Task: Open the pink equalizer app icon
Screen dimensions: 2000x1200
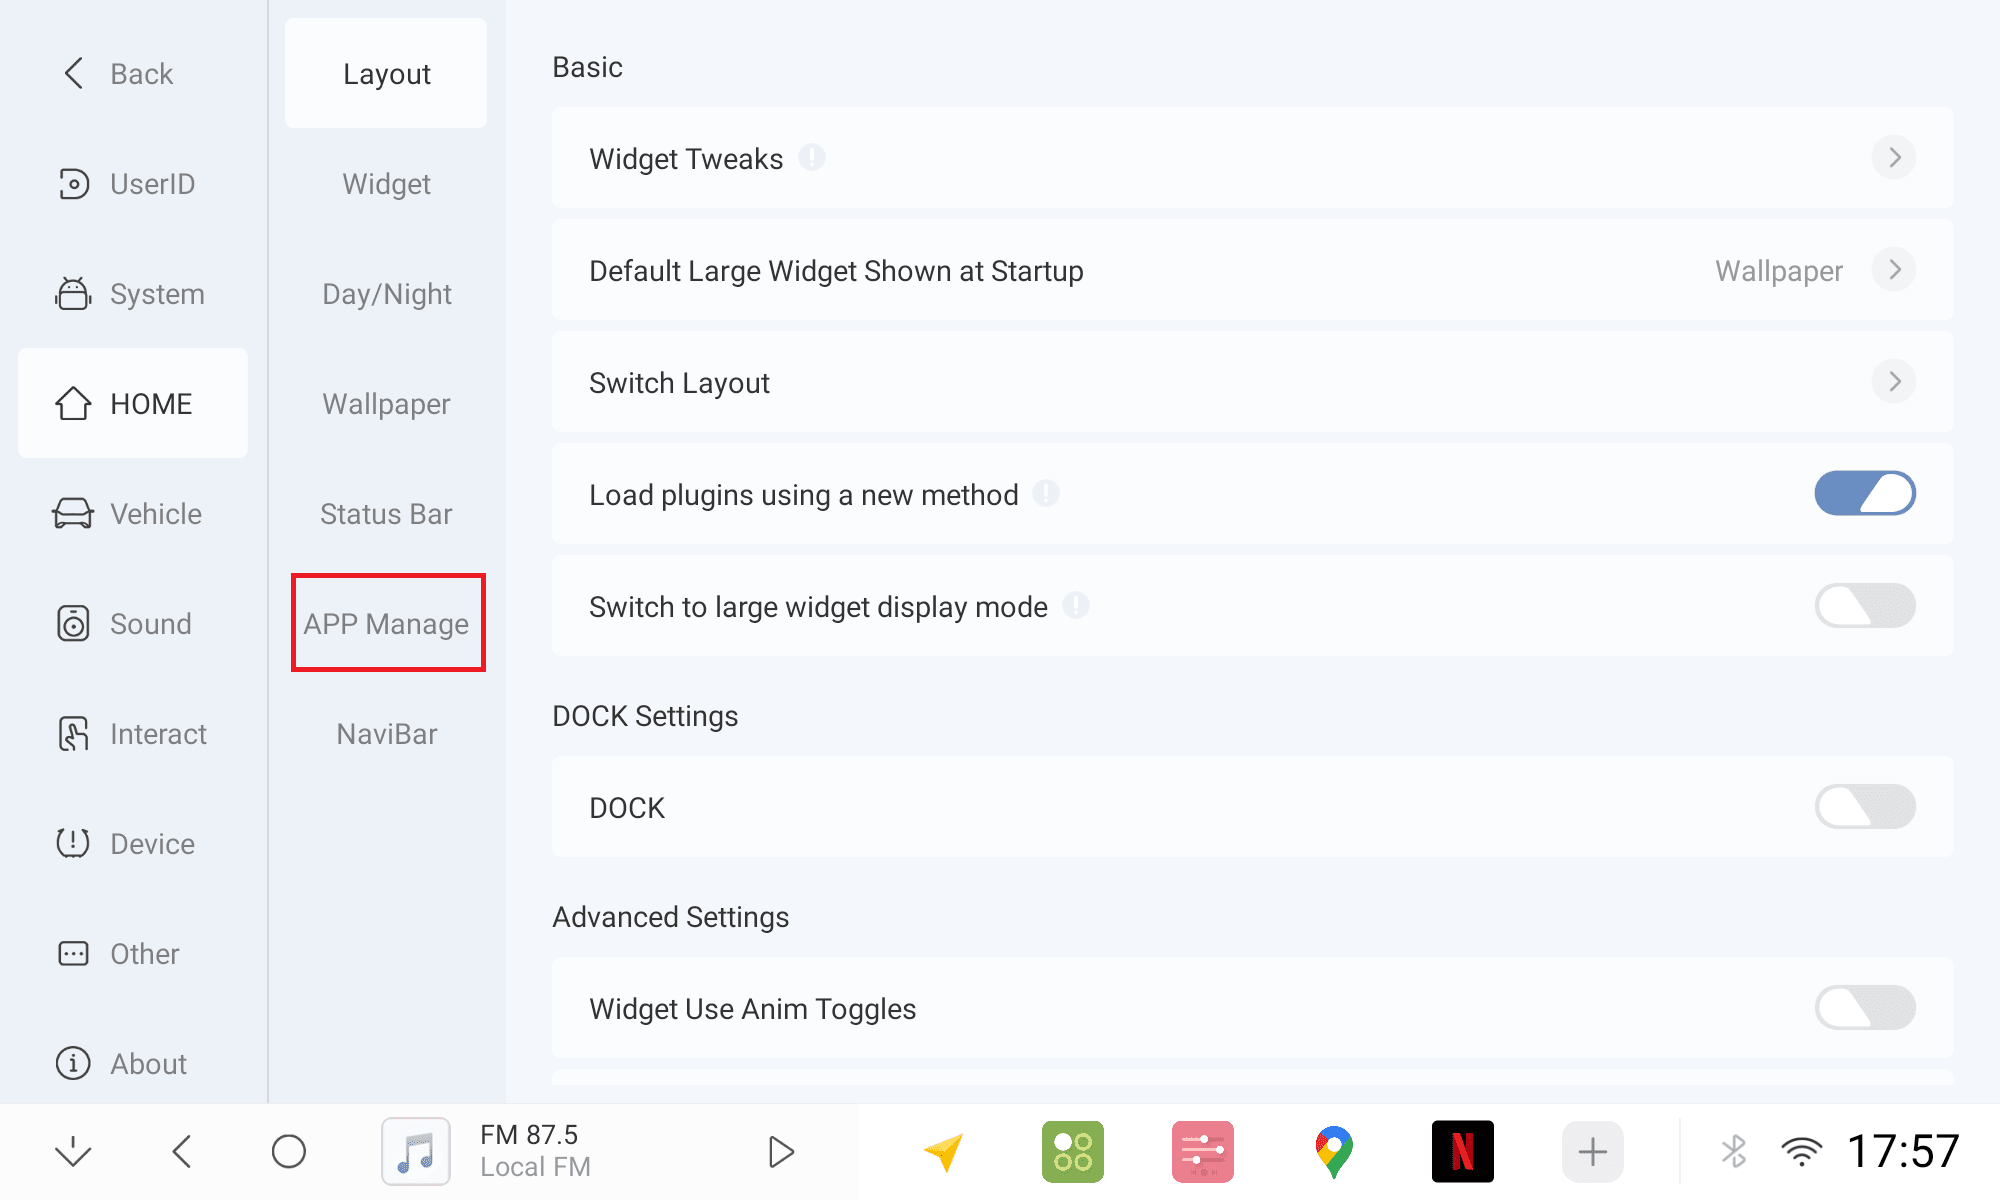Action: pos(1202,1152)
